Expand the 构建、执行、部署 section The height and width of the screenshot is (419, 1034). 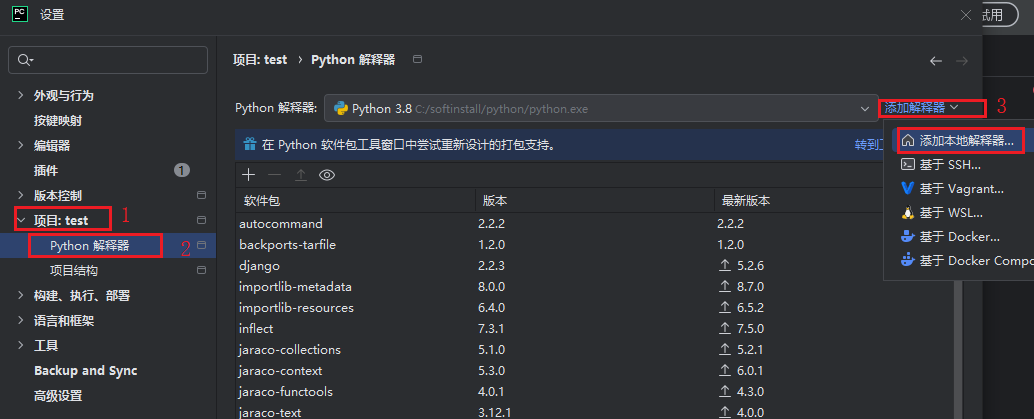(20, 295)
